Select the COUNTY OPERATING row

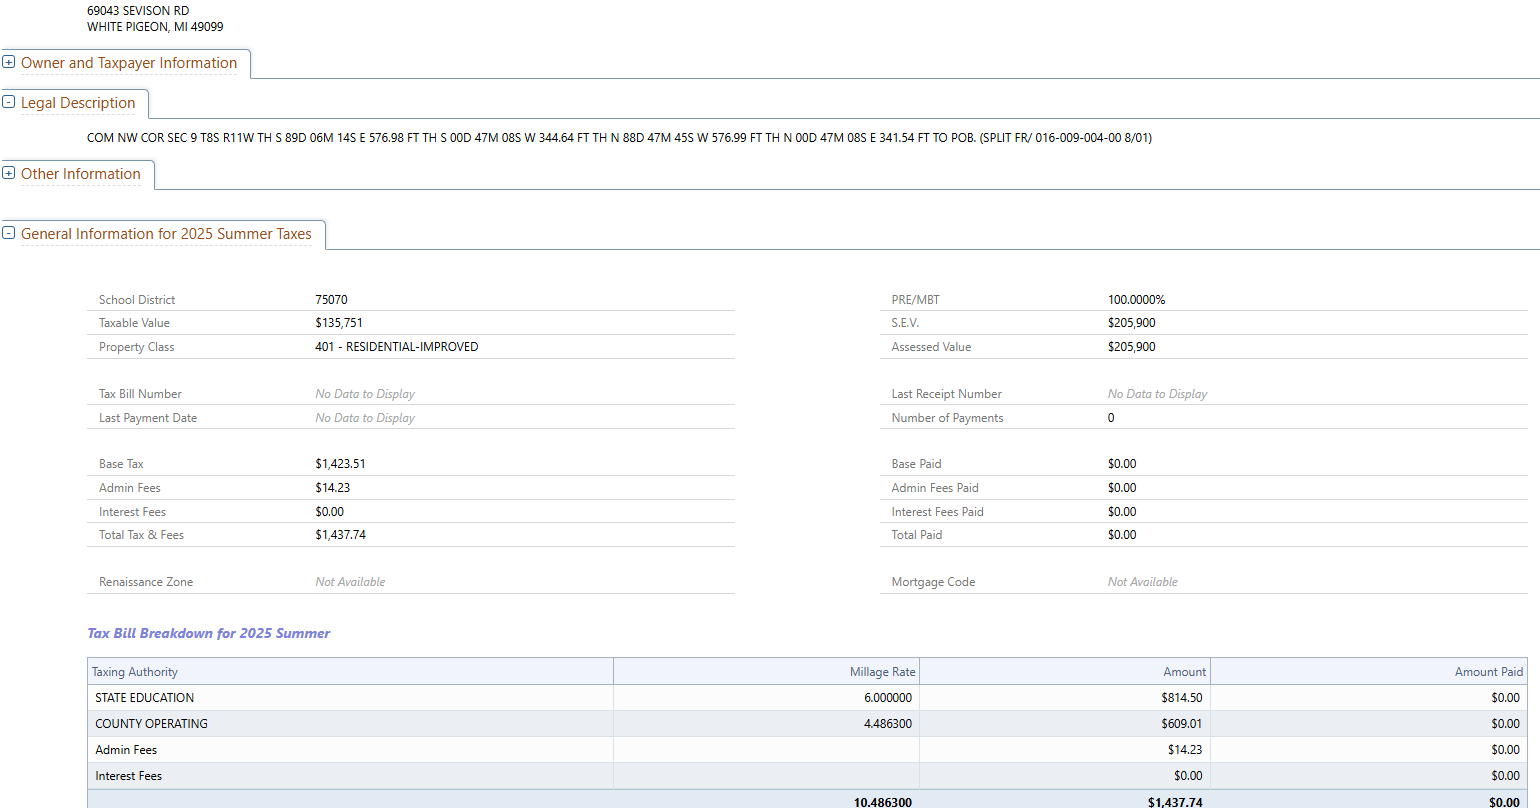click(x=152, y=724)
